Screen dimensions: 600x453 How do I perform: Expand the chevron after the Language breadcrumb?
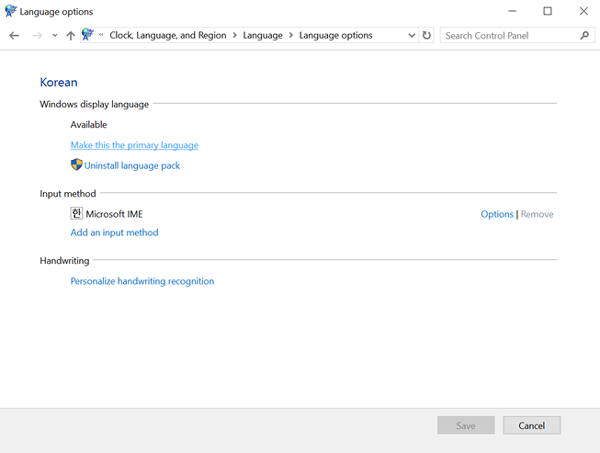pos(292,35)
